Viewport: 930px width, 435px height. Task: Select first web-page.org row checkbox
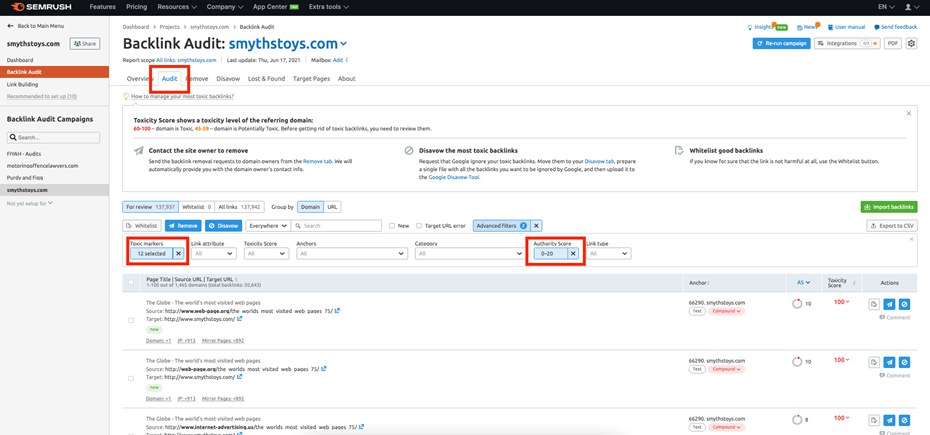click(131, 320)
